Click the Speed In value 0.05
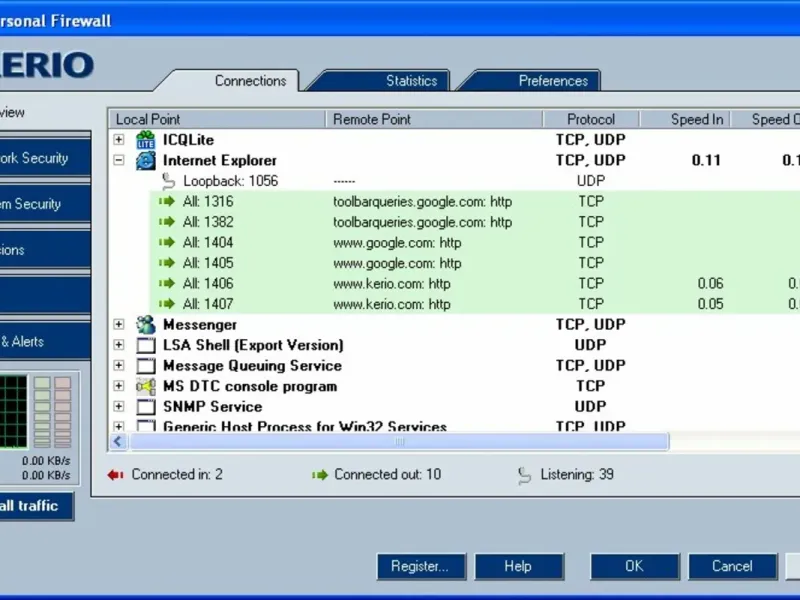The width and height of the screenshot is (800, 600). tap(710, 304)
